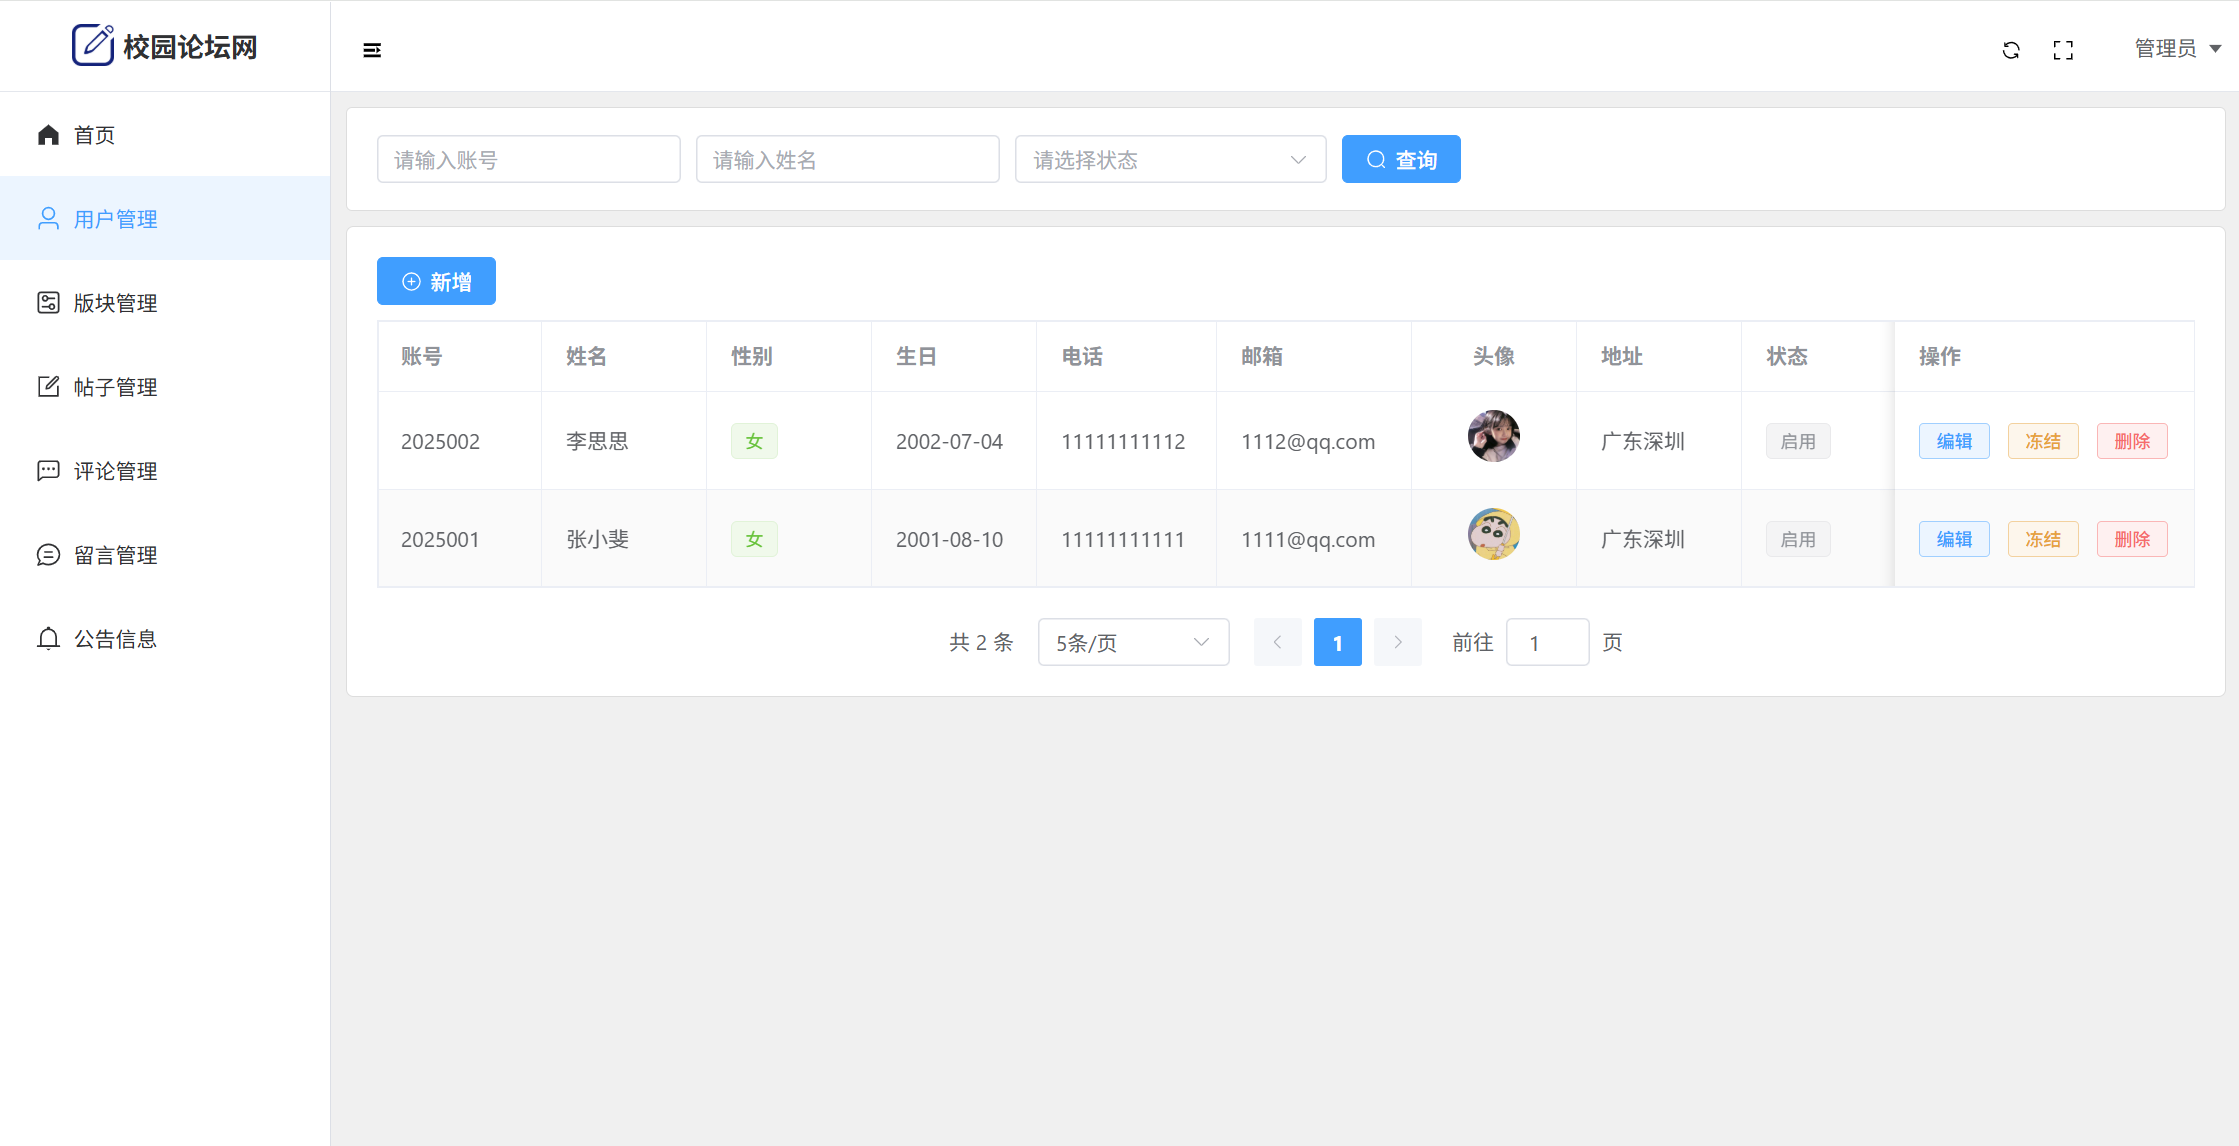The height and width of the screenshot is (1146, 2239).
Task: Open 首页 from the sidebar
Action: tap(94, 135)
